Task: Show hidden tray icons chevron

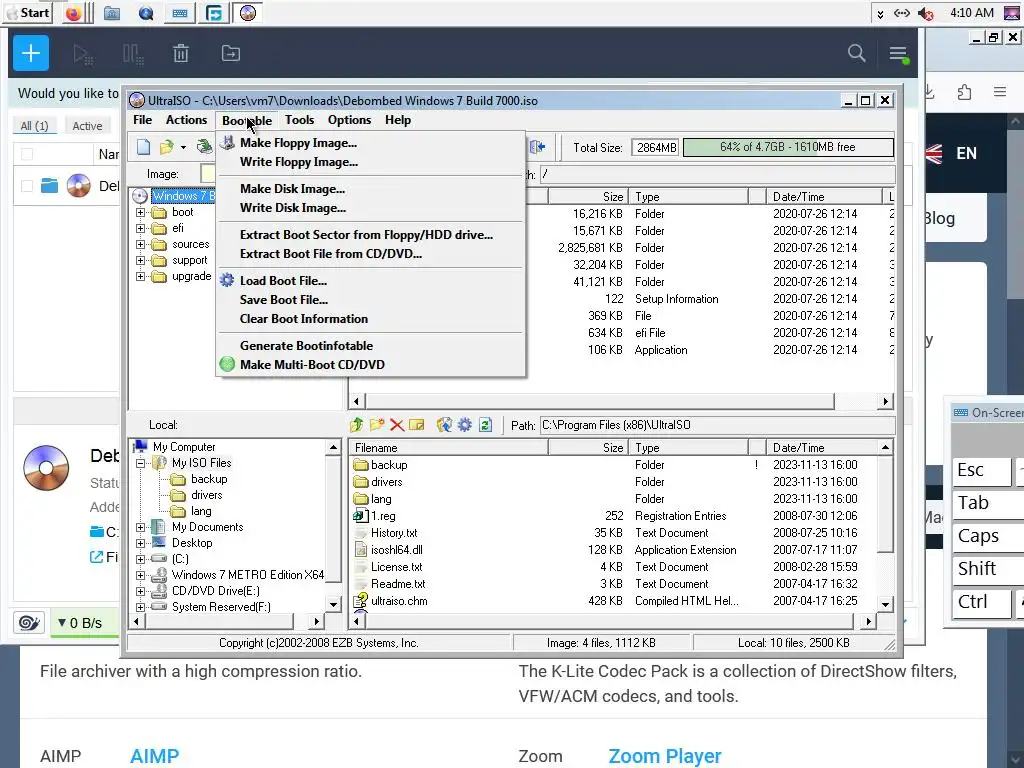Action: point(880,14)
